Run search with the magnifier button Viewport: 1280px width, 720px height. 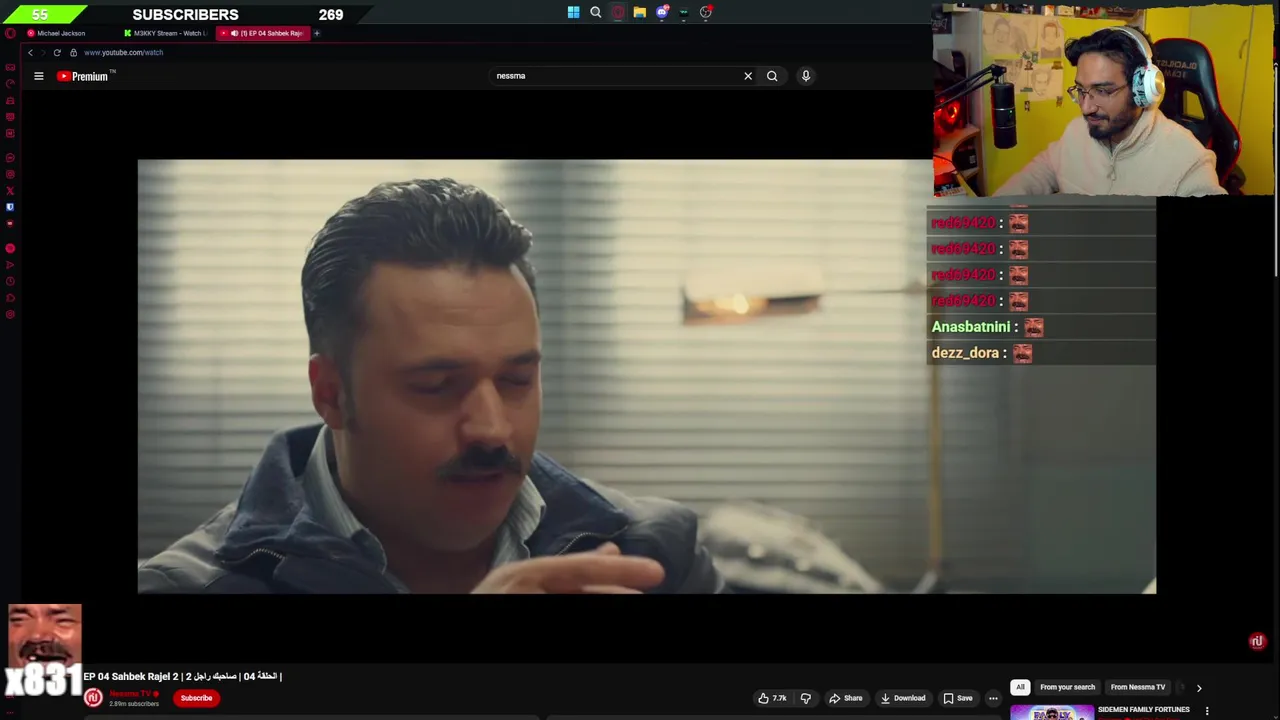point(772,76)
